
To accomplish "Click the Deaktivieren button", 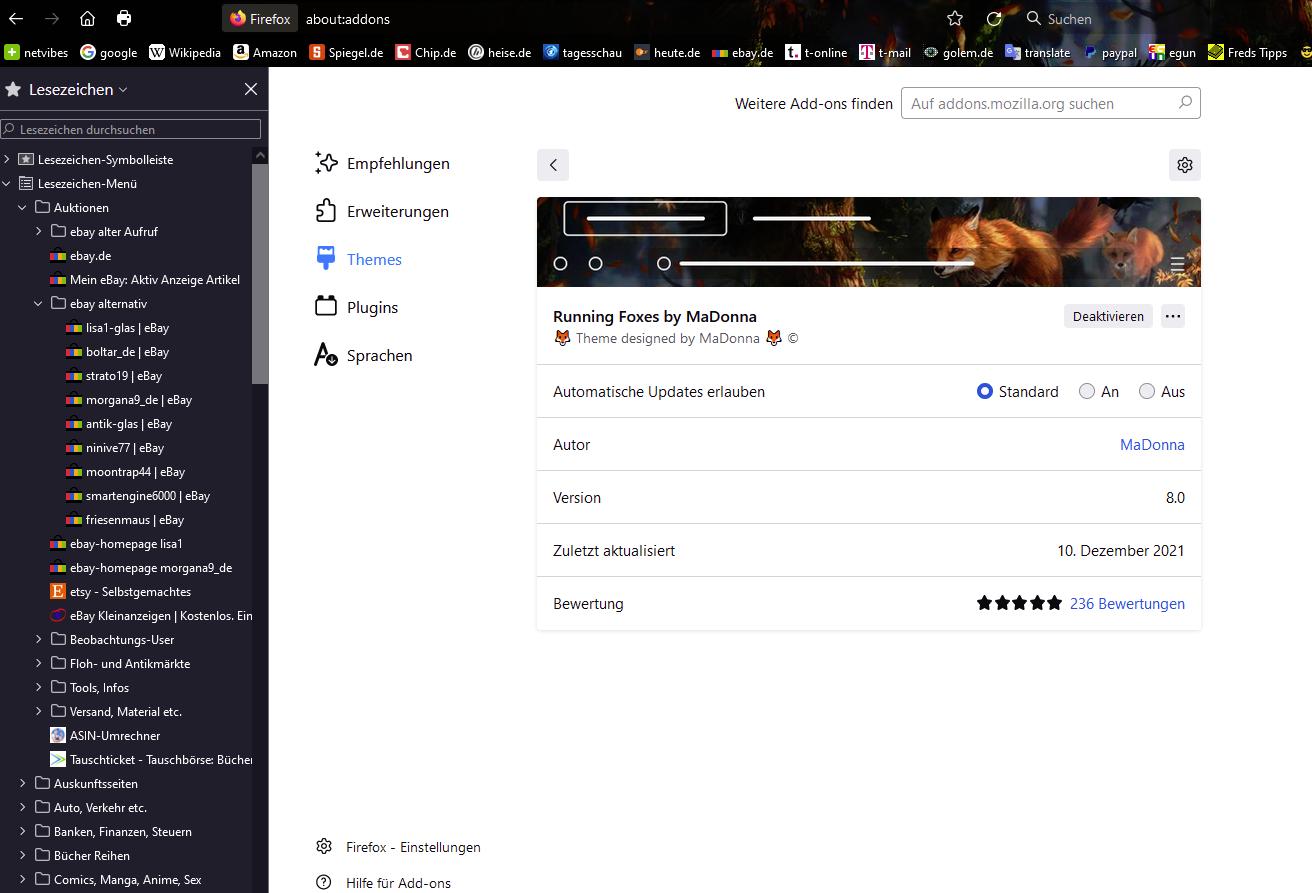I will click(x=1108, y=316).
